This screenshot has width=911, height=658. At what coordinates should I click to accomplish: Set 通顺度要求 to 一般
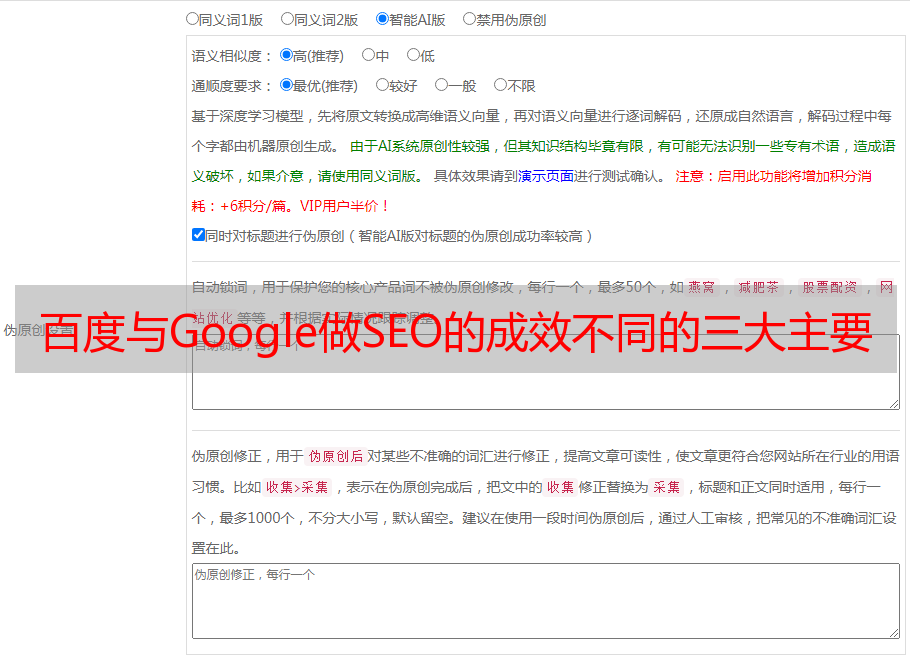click(442, 85)
